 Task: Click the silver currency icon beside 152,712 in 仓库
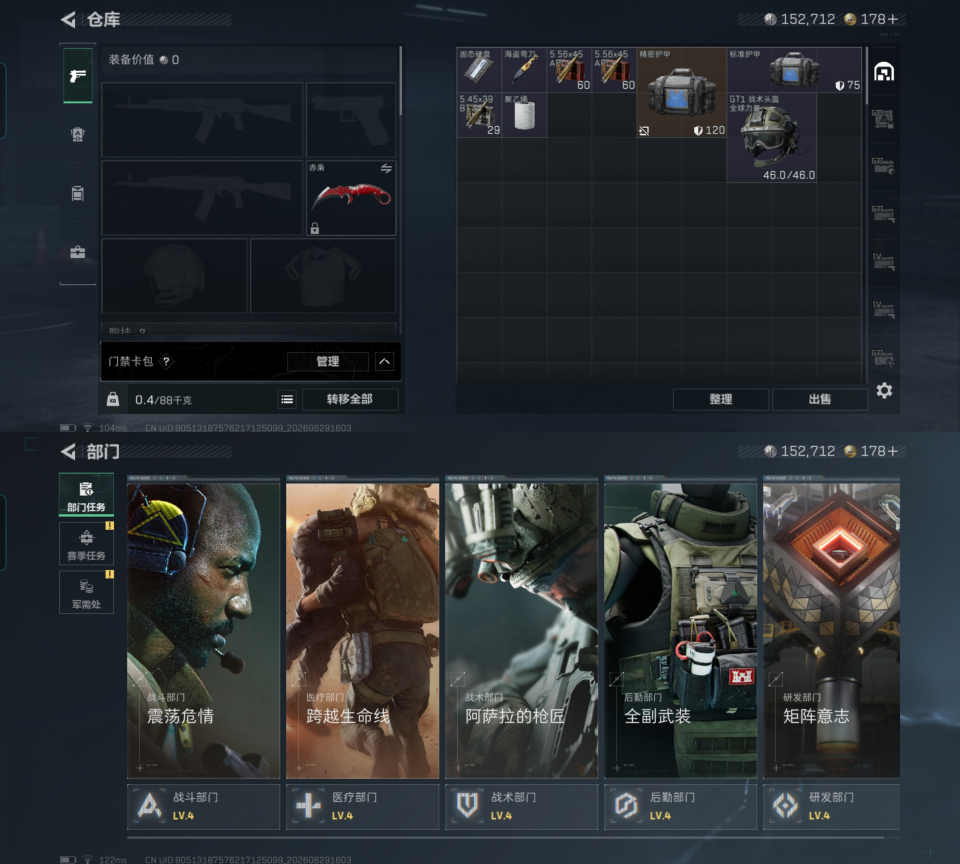click(x=770, y=20)
